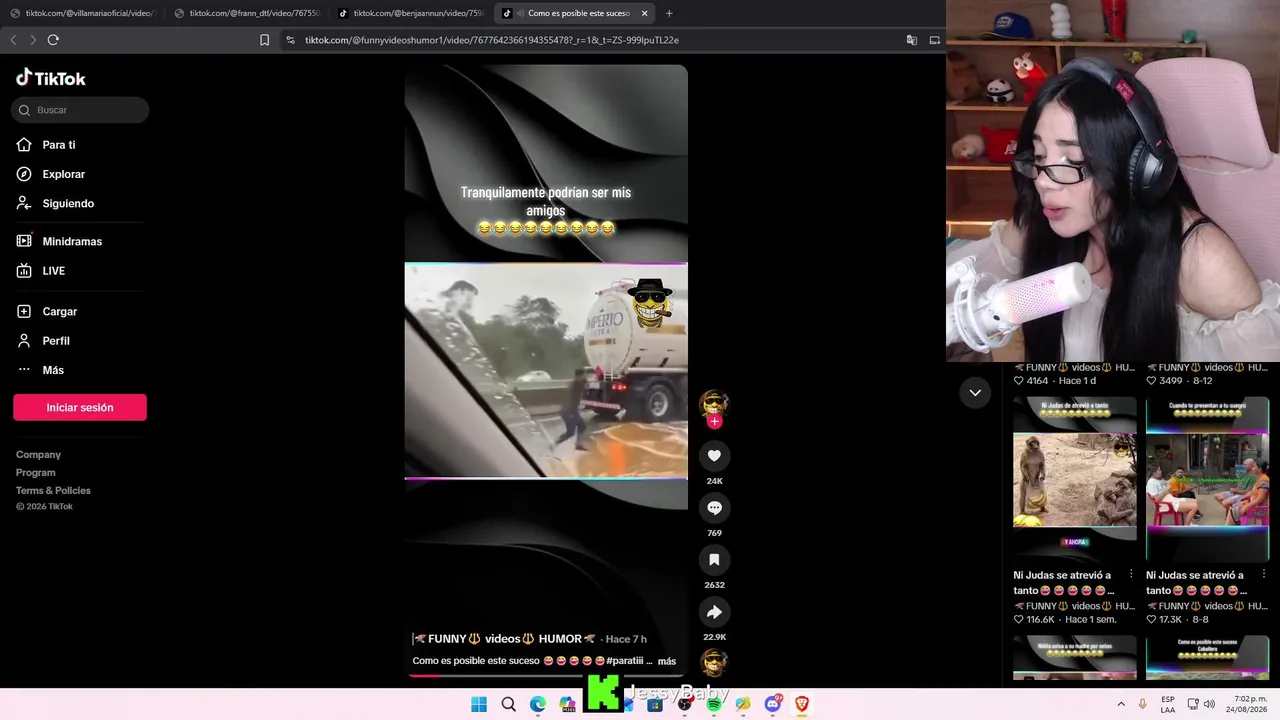Click the video title above 116.6K likes

(x=1064, y=583)
